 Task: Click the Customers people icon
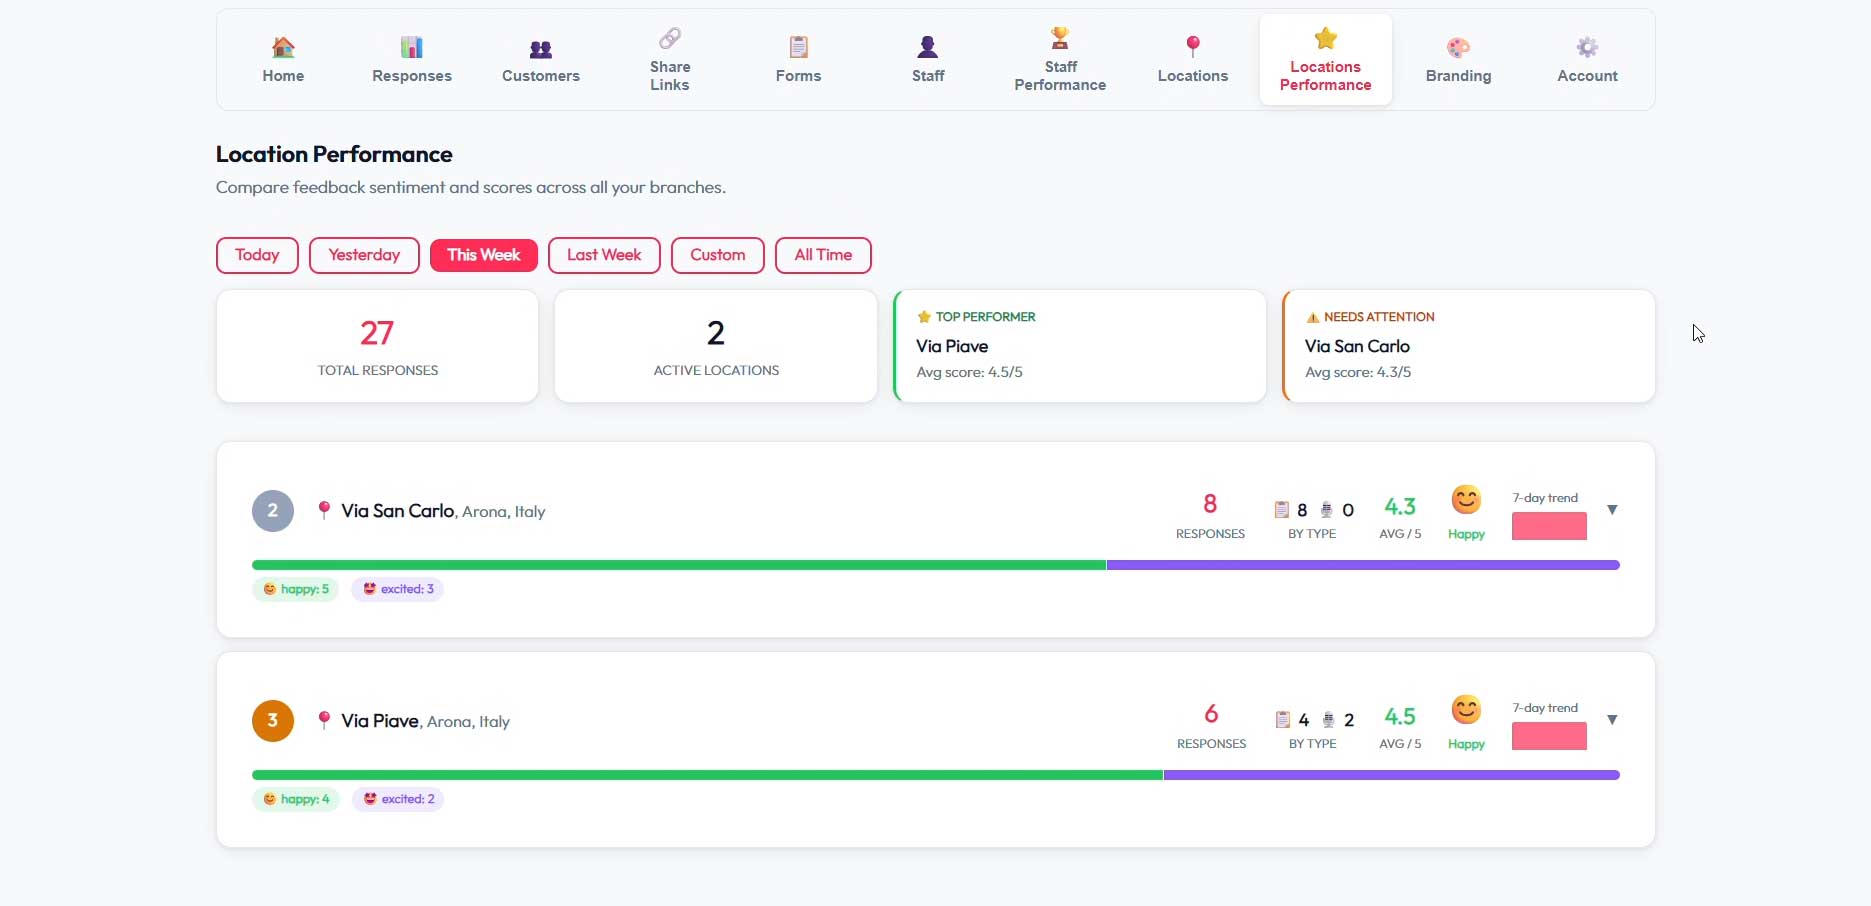pyautogui.click(x=540, y=48)
